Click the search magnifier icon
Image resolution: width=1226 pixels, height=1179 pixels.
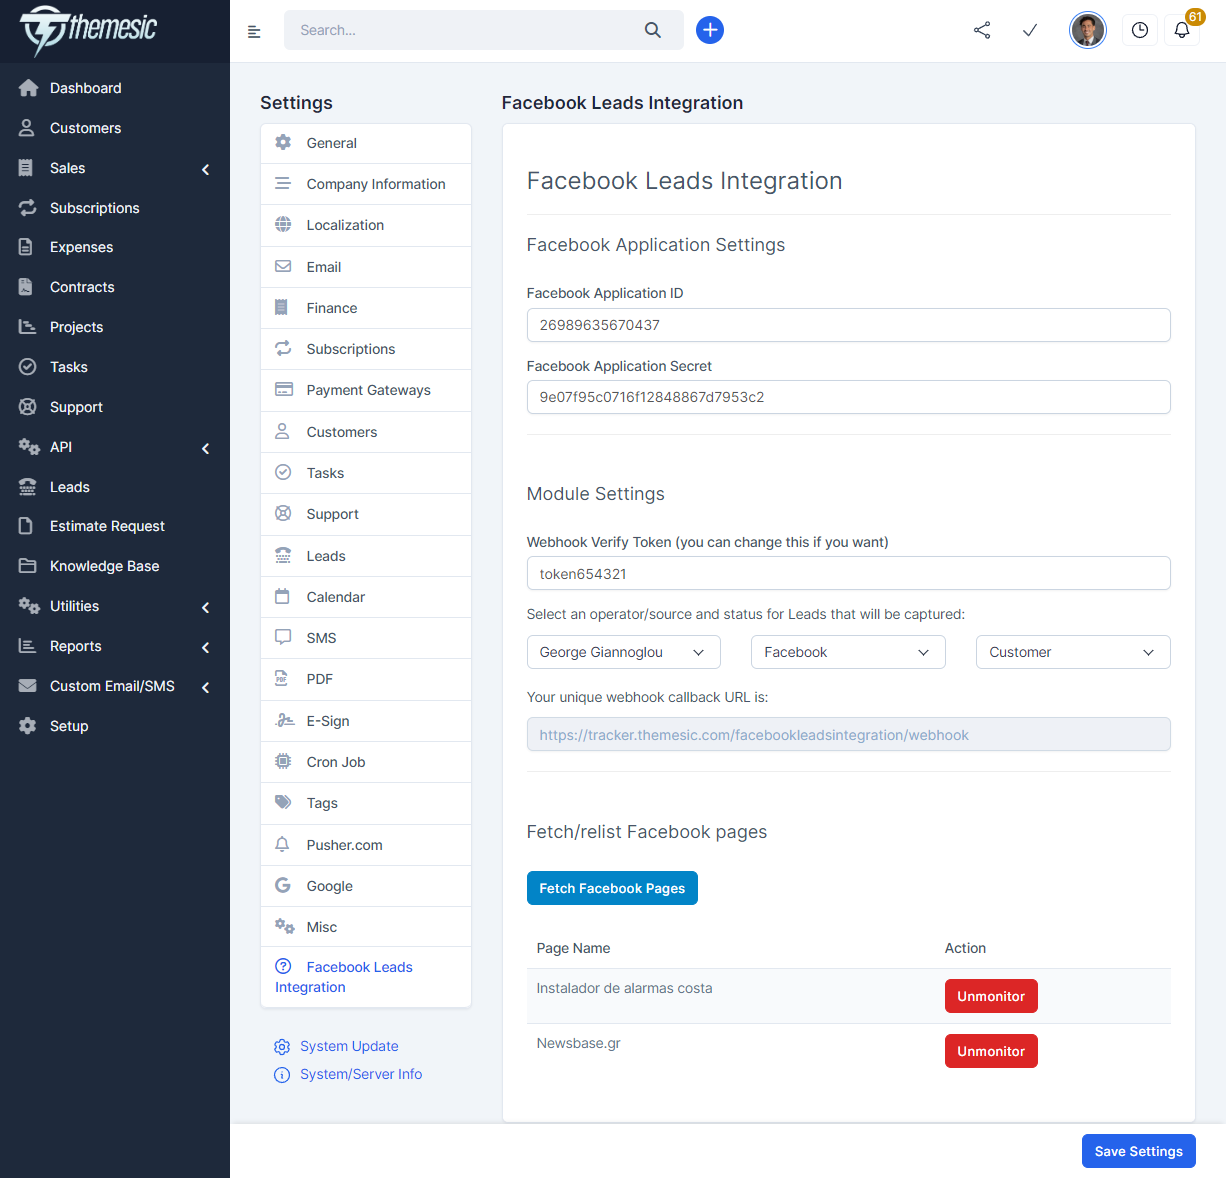pos(653,30)
